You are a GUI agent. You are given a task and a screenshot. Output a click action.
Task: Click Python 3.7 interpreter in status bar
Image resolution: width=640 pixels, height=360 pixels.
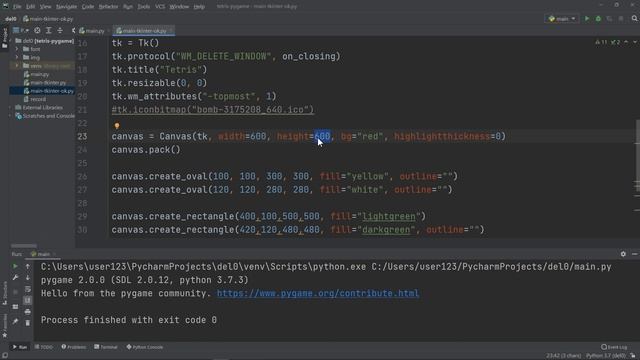(606, 356)
